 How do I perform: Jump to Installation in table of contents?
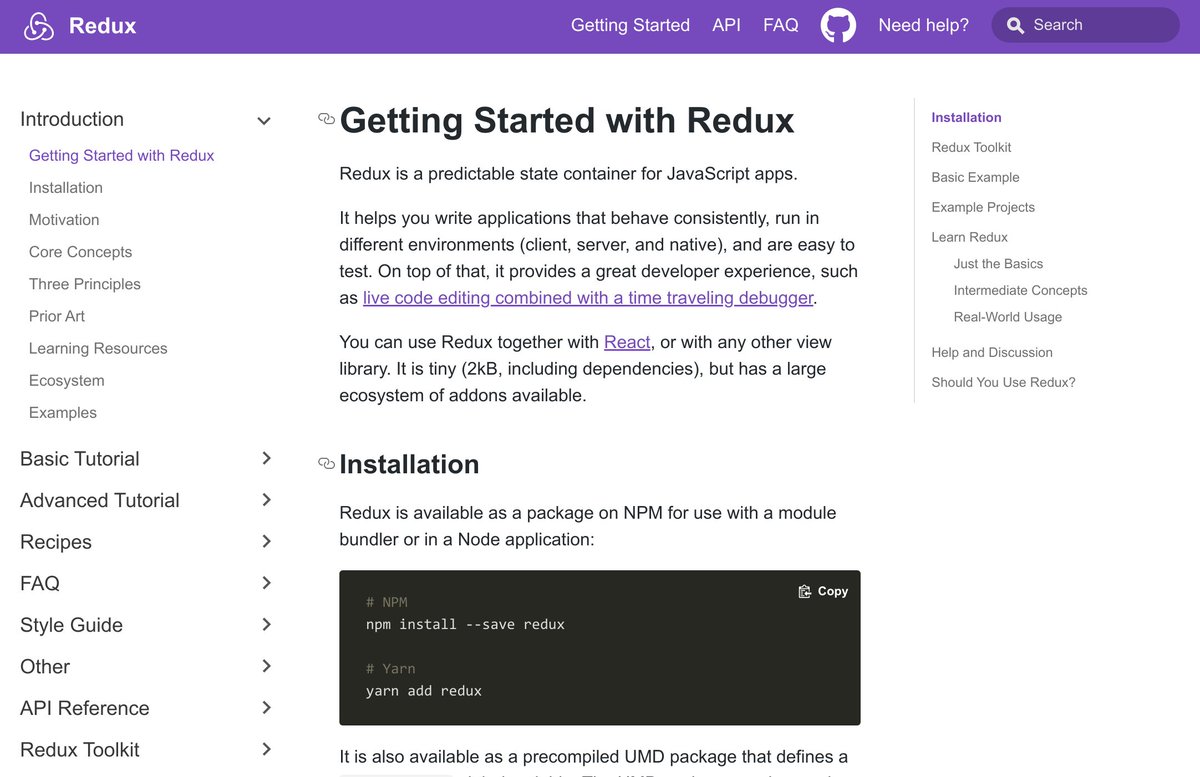(x=966, y=117)
